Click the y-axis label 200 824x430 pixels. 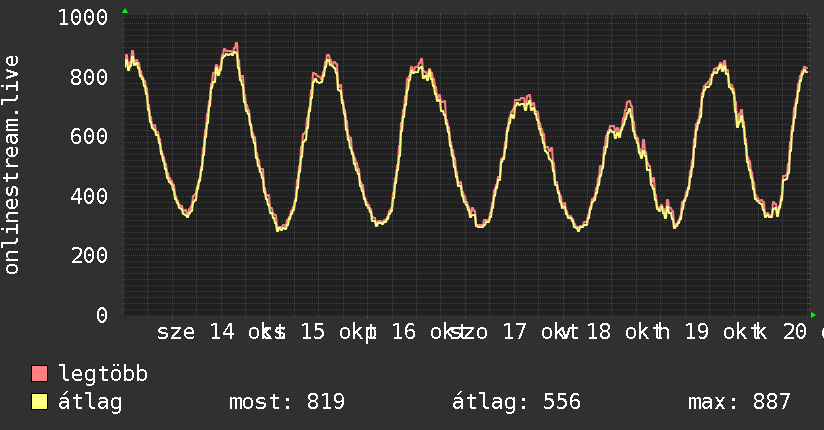[89, 255]
